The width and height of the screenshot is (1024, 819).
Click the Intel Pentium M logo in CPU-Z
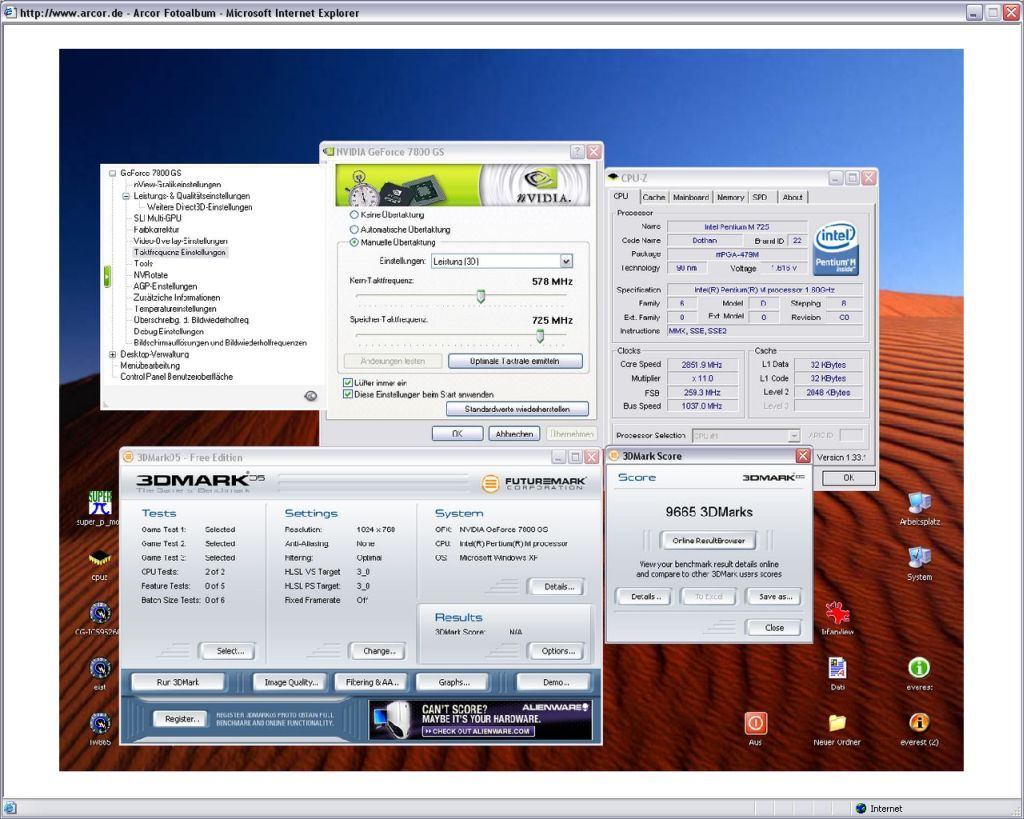click(x=836, y=248)
